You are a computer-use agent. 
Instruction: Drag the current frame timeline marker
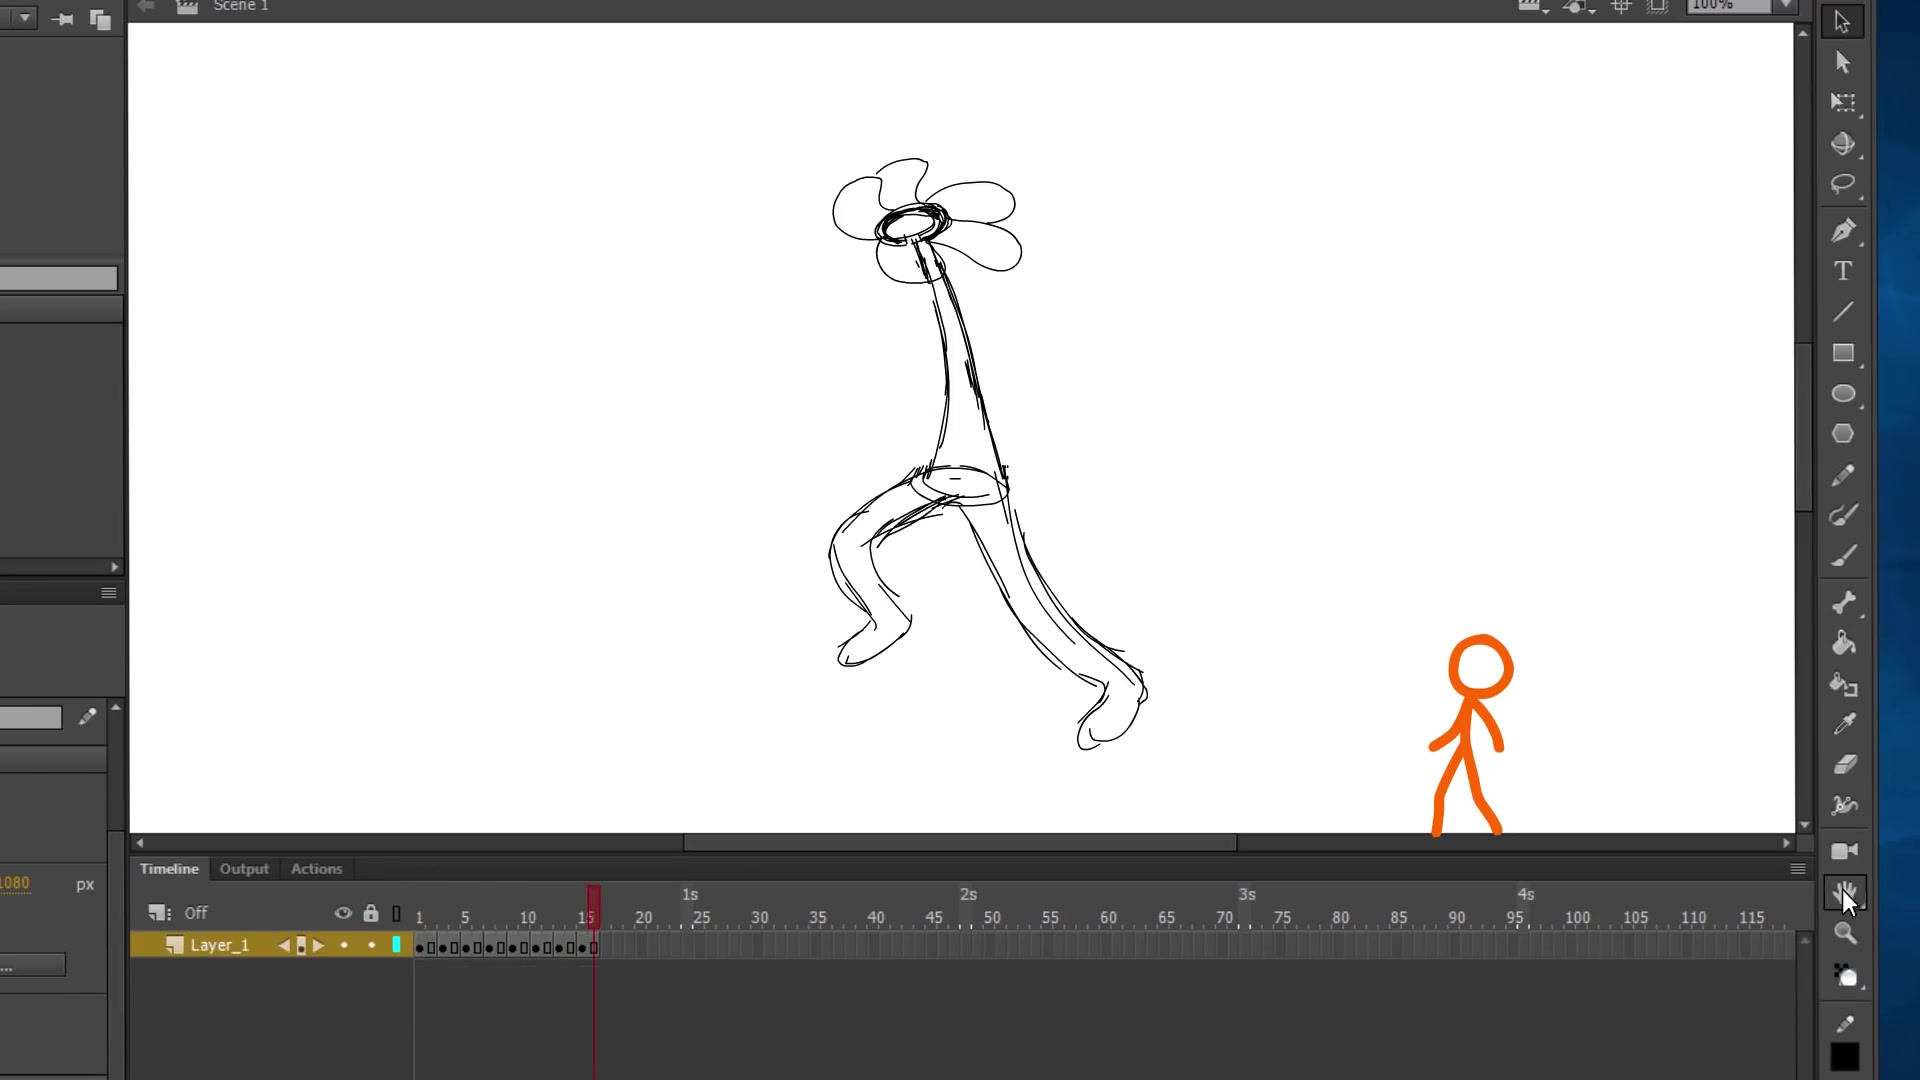pos(592,914)
